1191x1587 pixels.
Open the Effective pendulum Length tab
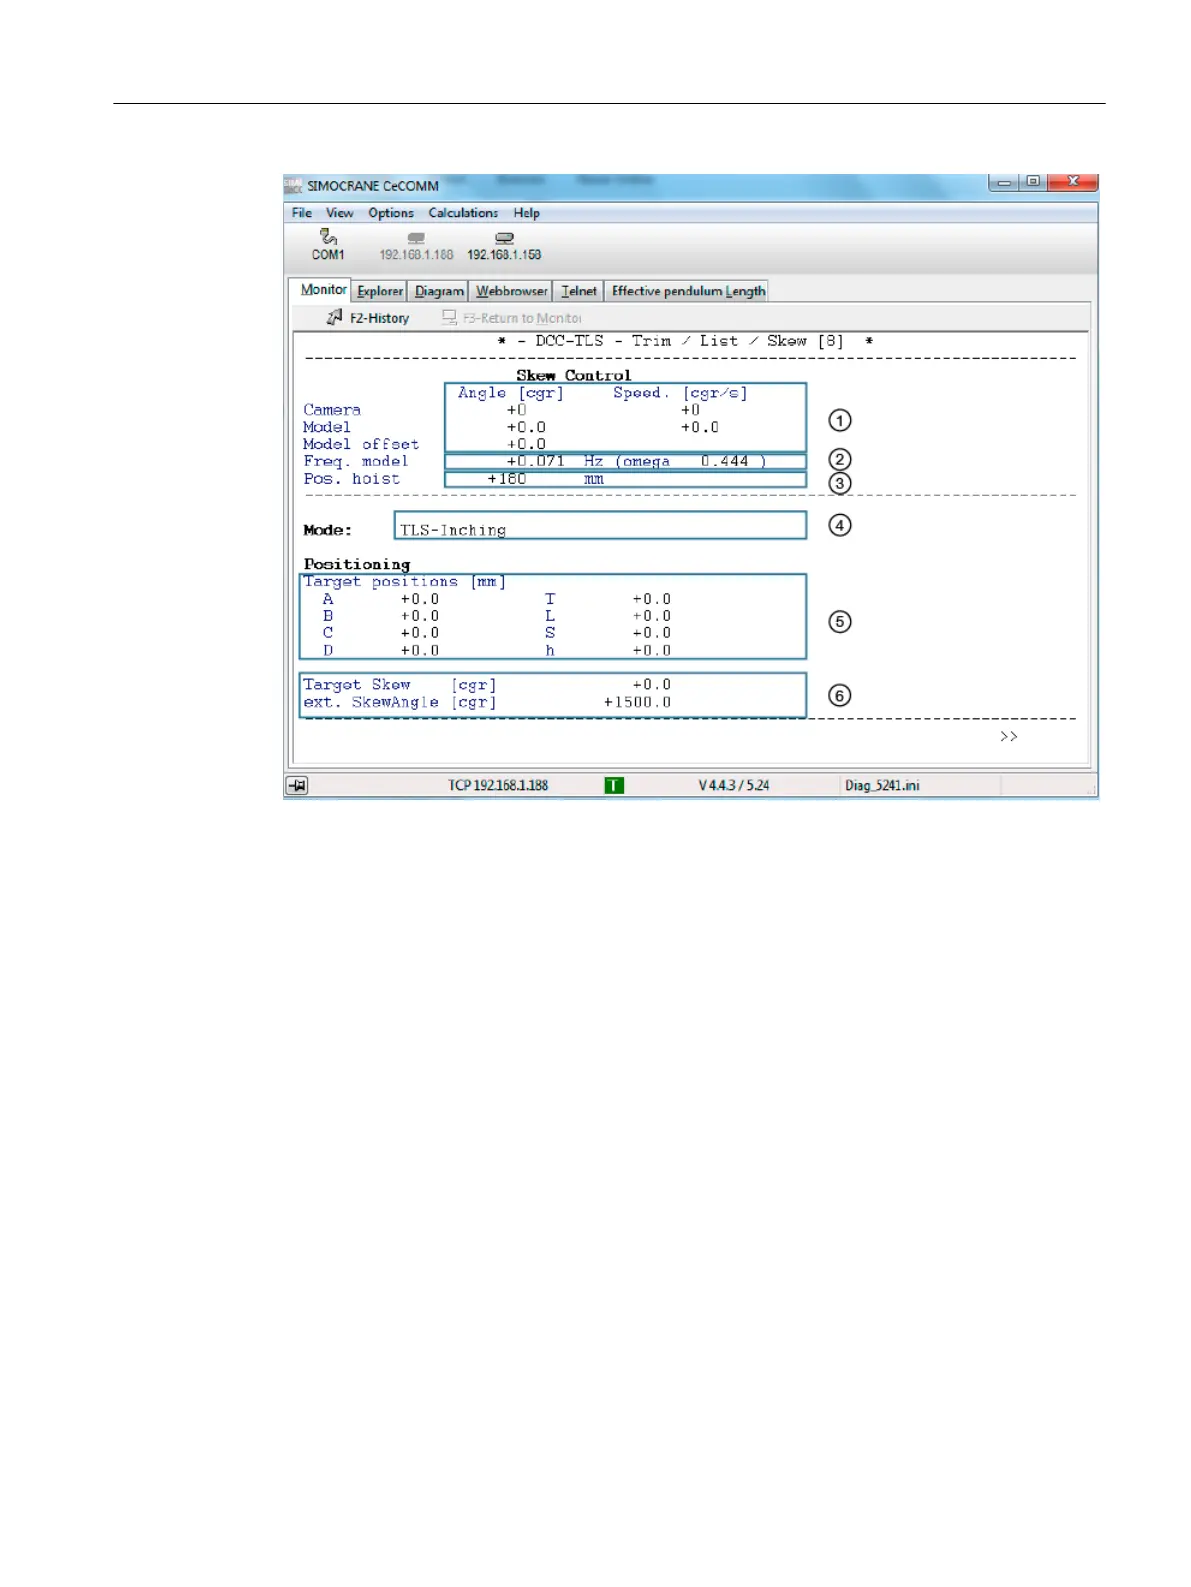pos(688,291)
